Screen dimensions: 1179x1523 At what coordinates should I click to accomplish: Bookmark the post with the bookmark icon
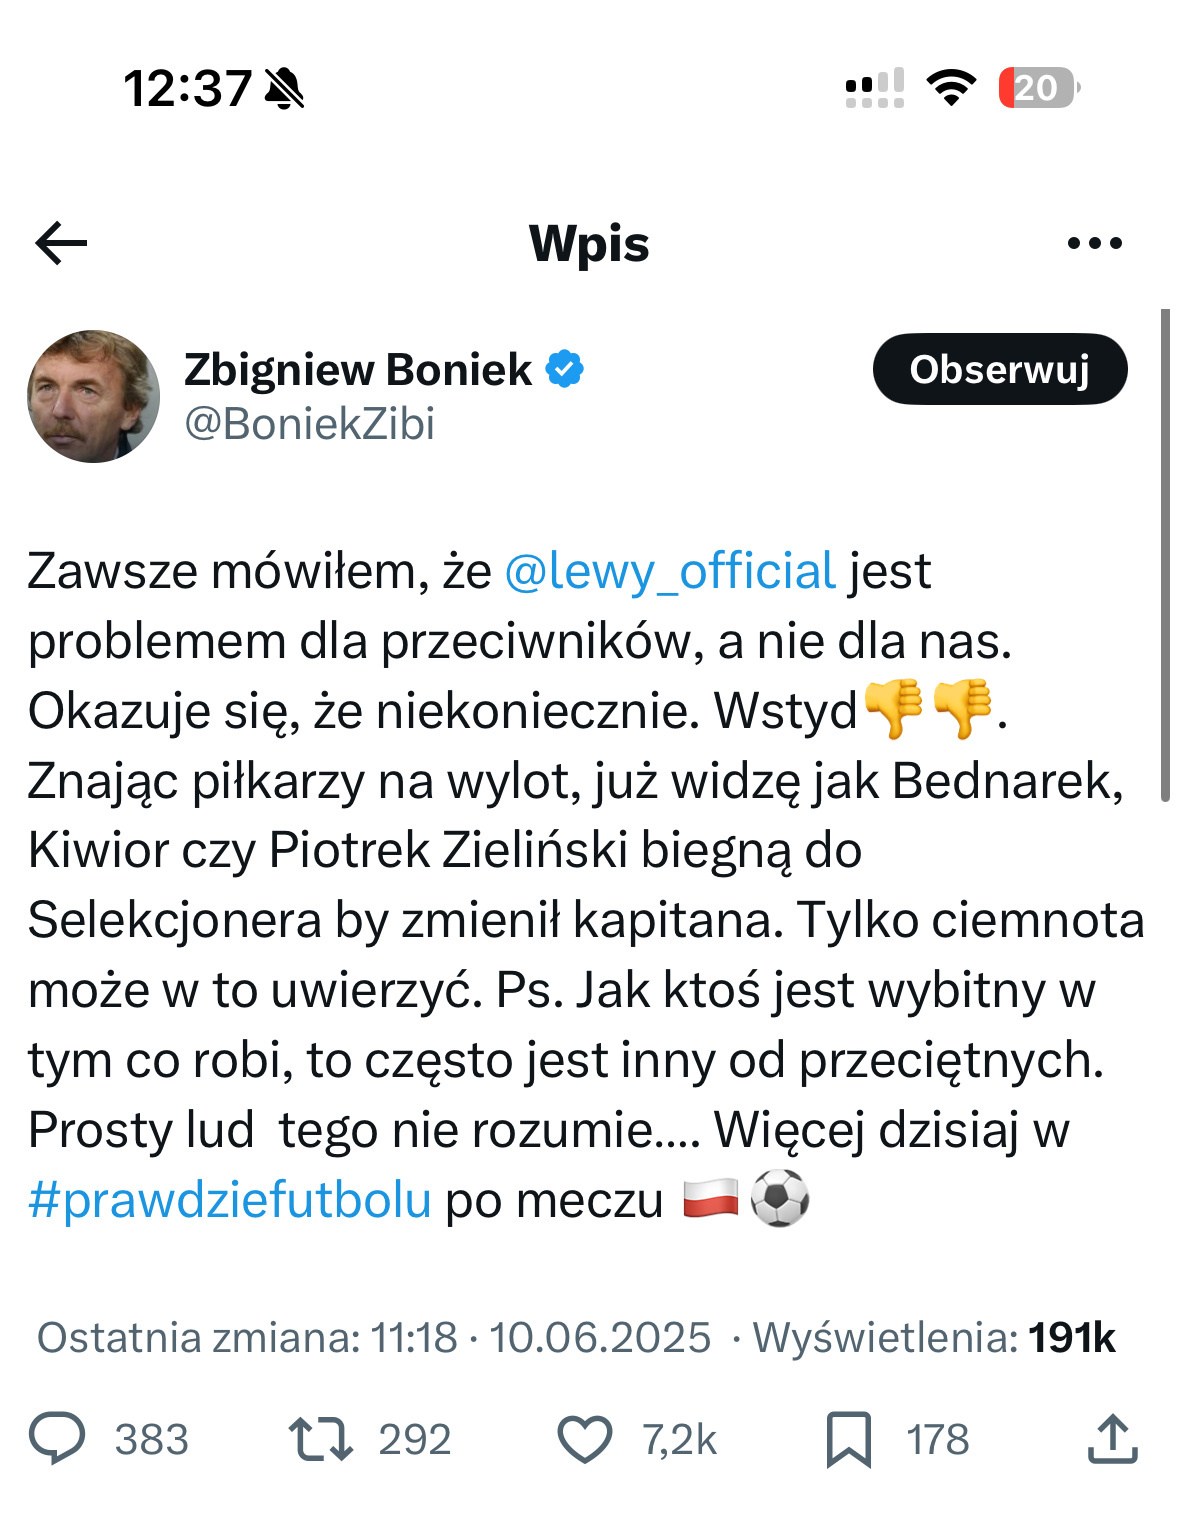[x=848, y=1440]
